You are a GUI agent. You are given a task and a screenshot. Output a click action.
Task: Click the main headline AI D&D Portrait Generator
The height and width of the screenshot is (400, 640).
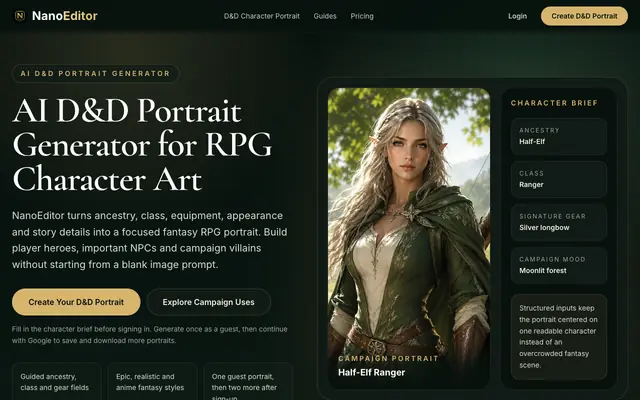(142, 145)
